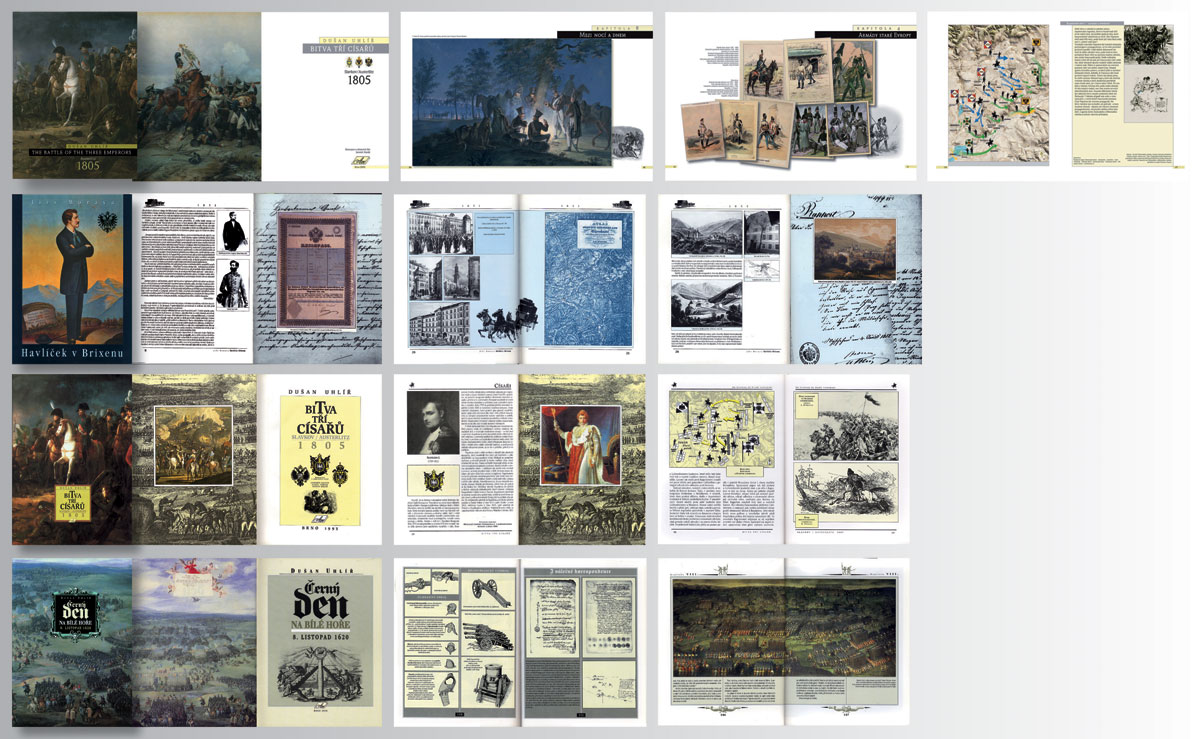Open the spread with the purple bordered document

[x=258, y=279]
